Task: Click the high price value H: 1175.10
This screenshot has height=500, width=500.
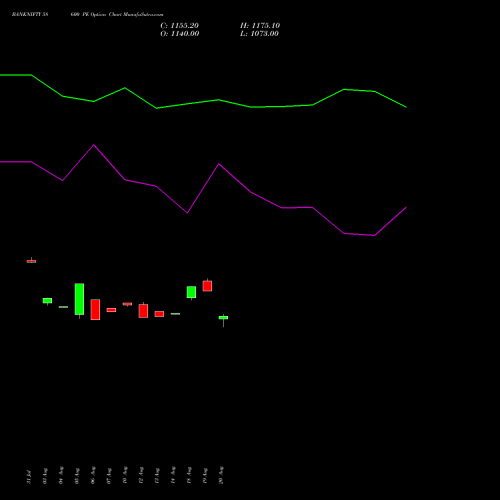Action: tap(260, 26)
